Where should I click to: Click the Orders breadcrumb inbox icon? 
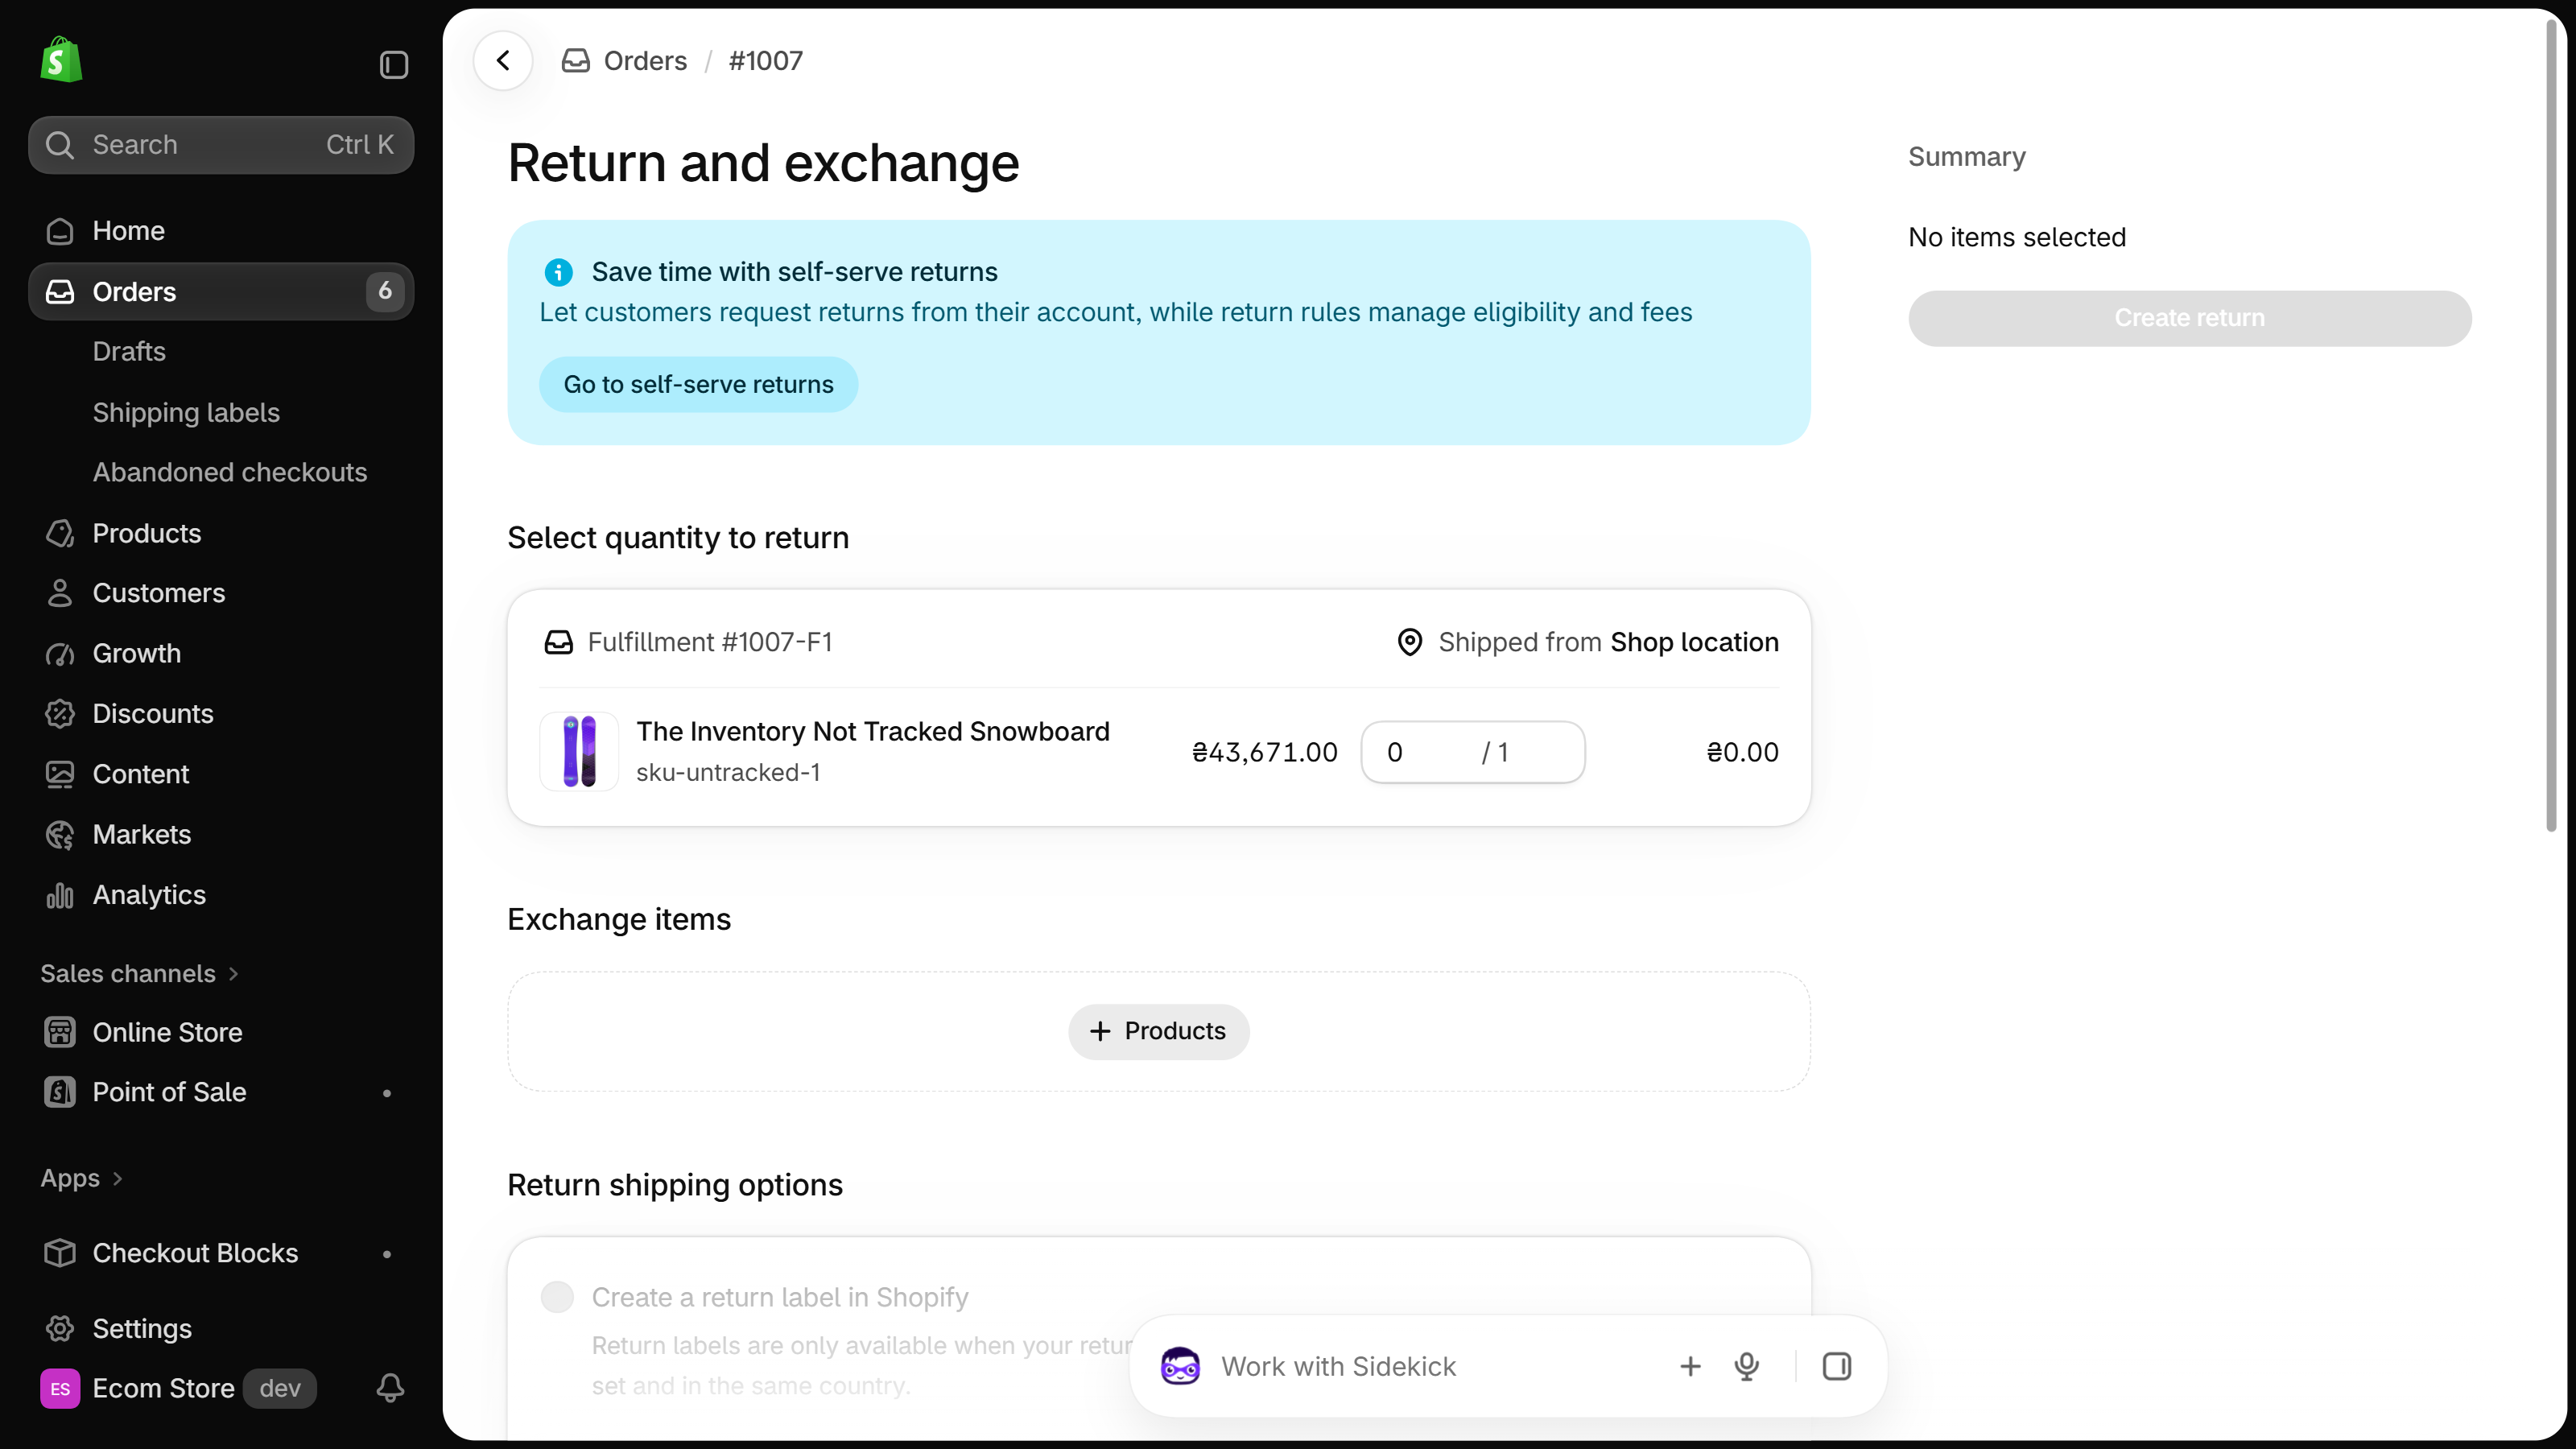[x=575, y=61]
